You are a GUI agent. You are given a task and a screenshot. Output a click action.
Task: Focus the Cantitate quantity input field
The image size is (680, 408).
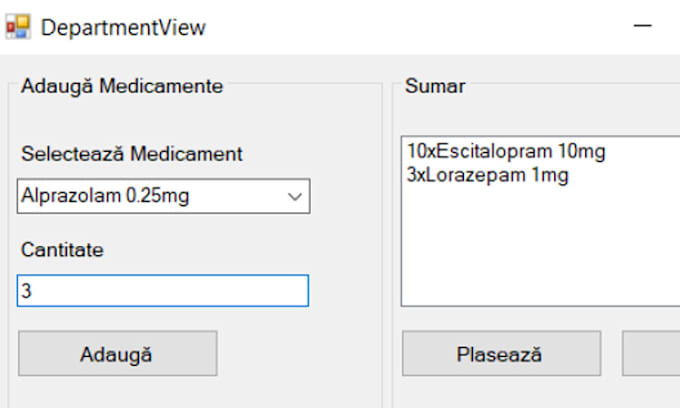click(163, 290)
